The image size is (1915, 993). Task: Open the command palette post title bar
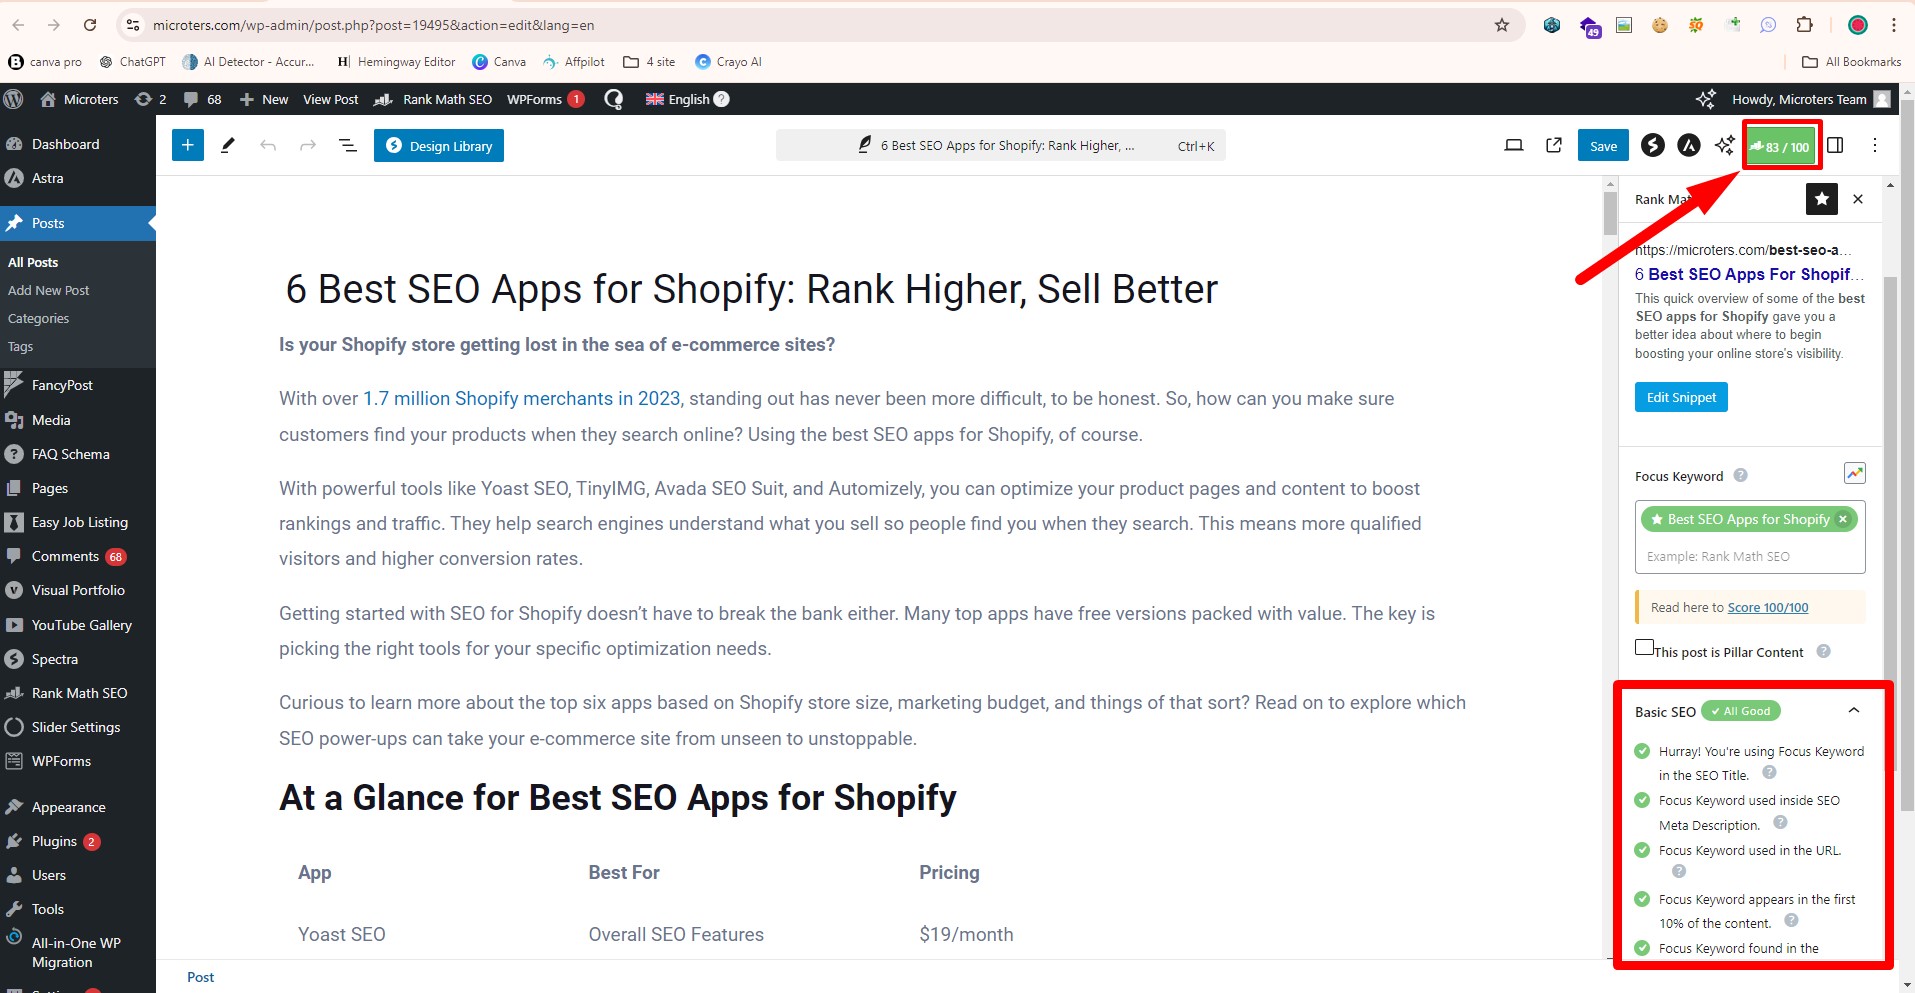click(1000, 146)
